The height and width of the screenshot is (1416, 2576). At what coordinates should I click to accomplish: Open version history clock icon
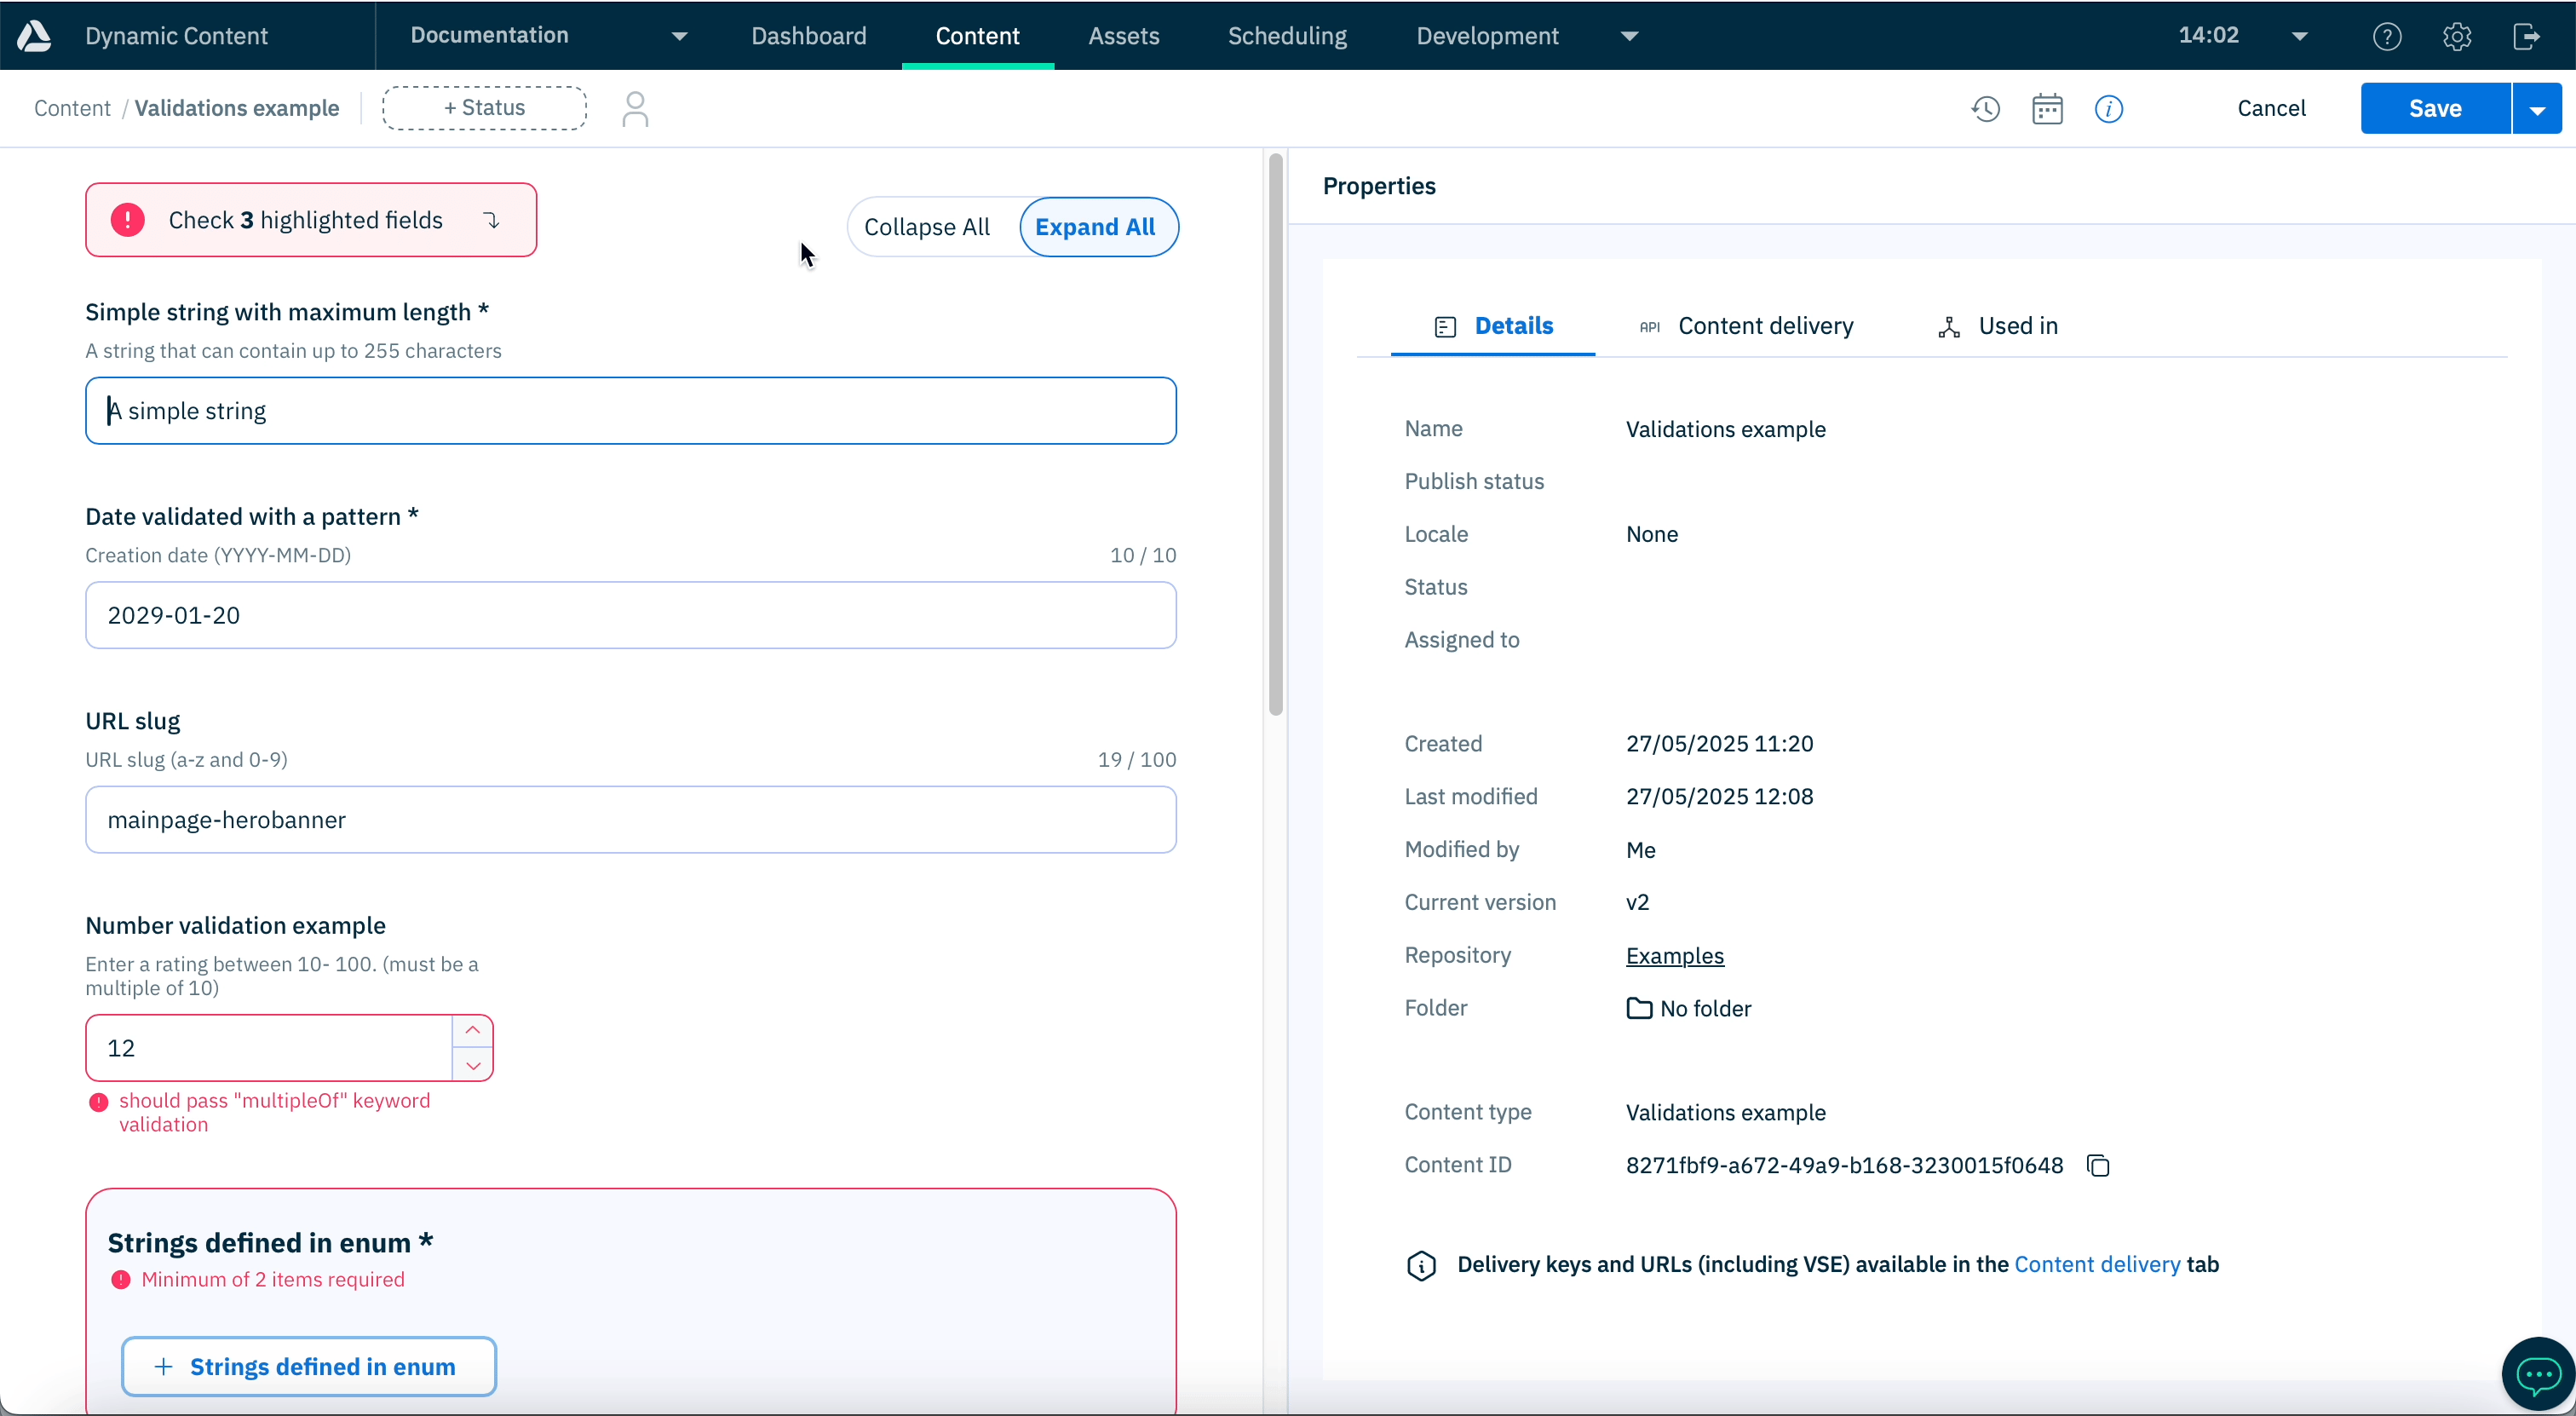[x=1985, y=108]
